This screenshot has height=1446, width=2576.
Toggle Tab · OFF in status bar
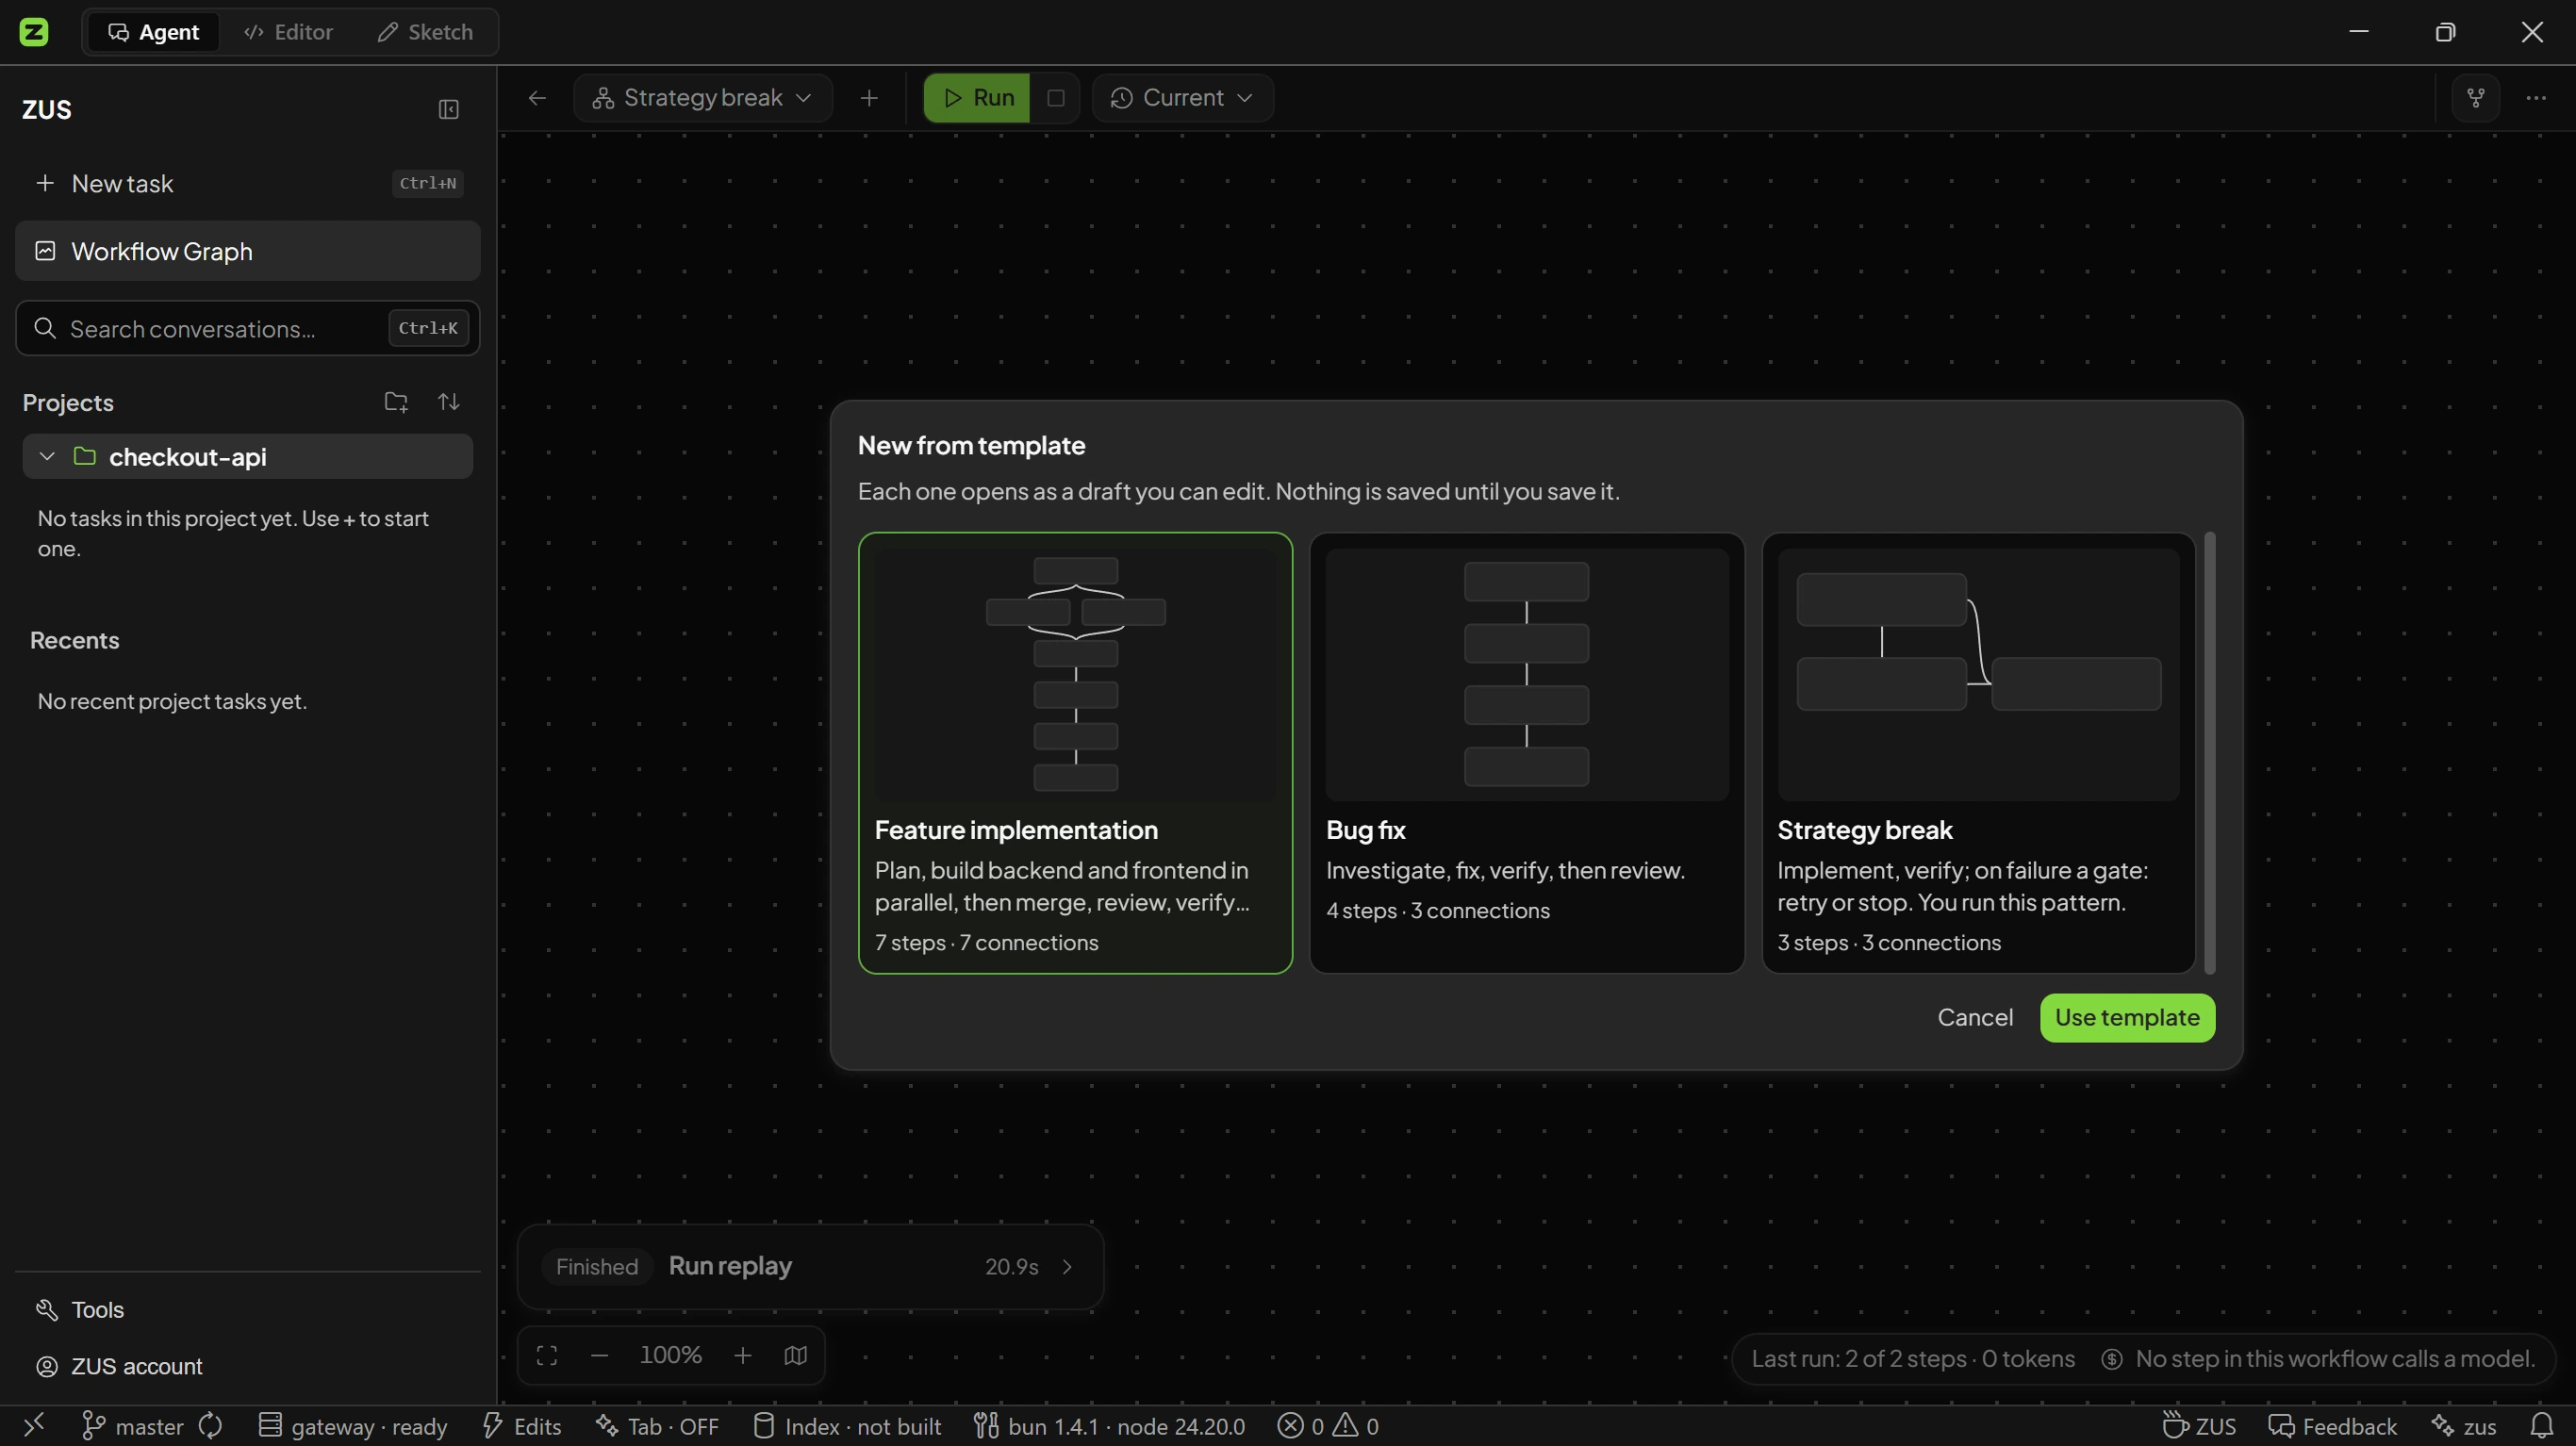(657, 1426)
